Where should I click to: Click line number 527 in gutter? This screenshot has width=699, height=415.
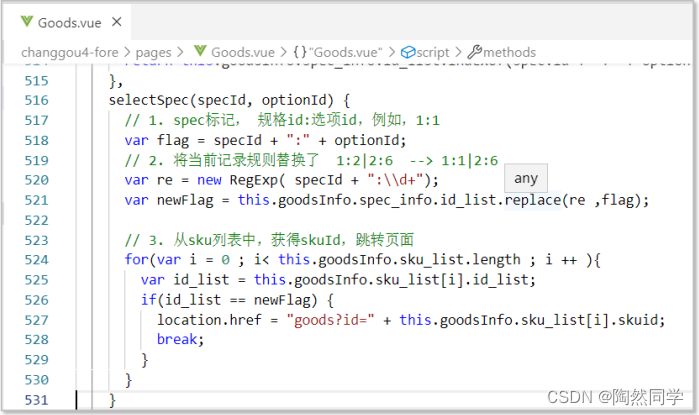(37, 320)
